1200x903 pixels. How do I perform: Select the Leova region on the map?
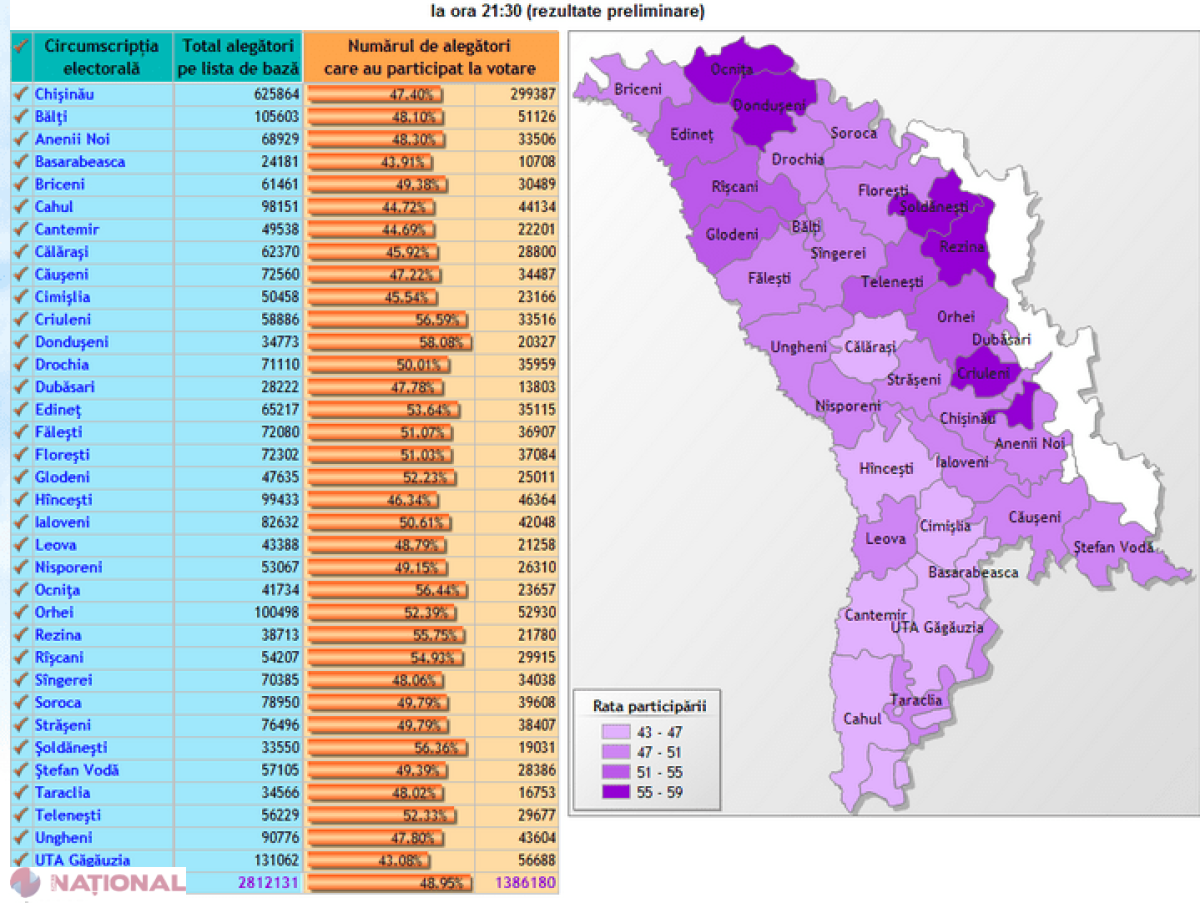(886, 538)
